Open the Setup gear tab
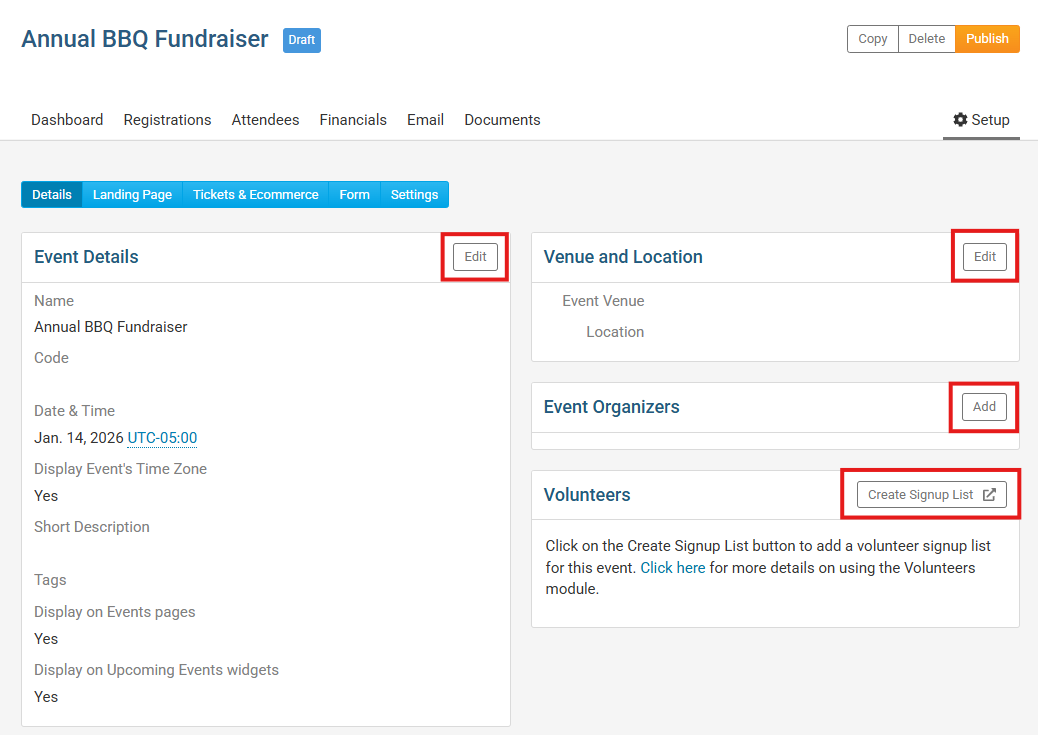Viewport: 1038px width, 735px height. tap(981, 120)
